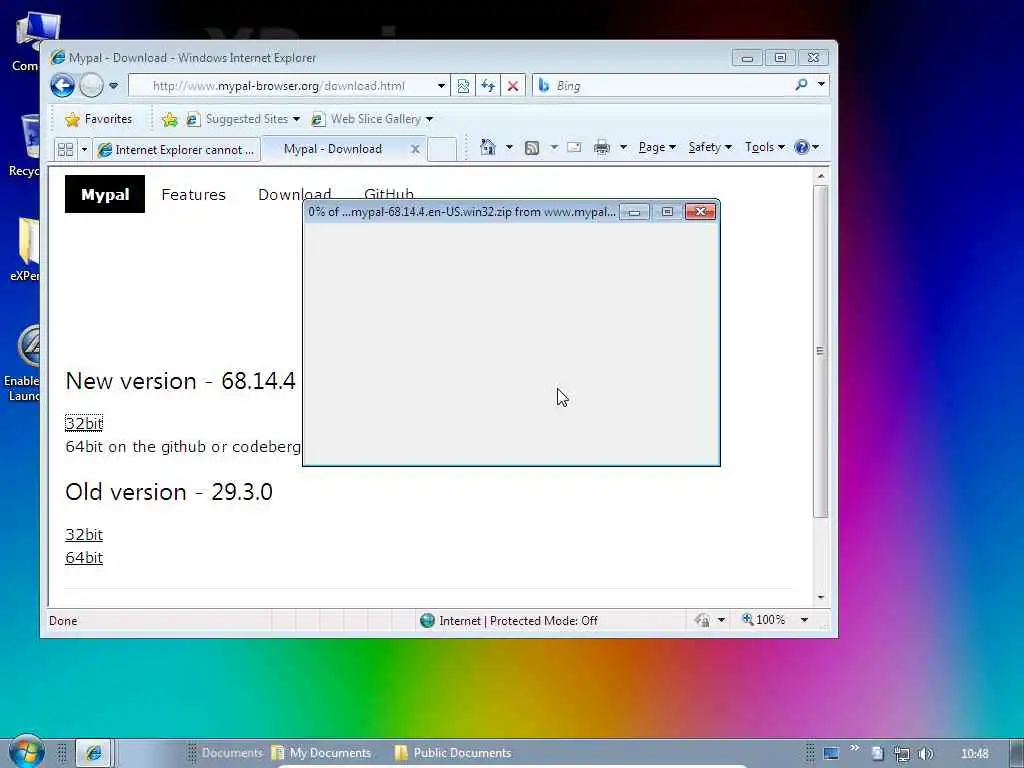Add to Favorites Bar star icon

(x=170, y=119)
